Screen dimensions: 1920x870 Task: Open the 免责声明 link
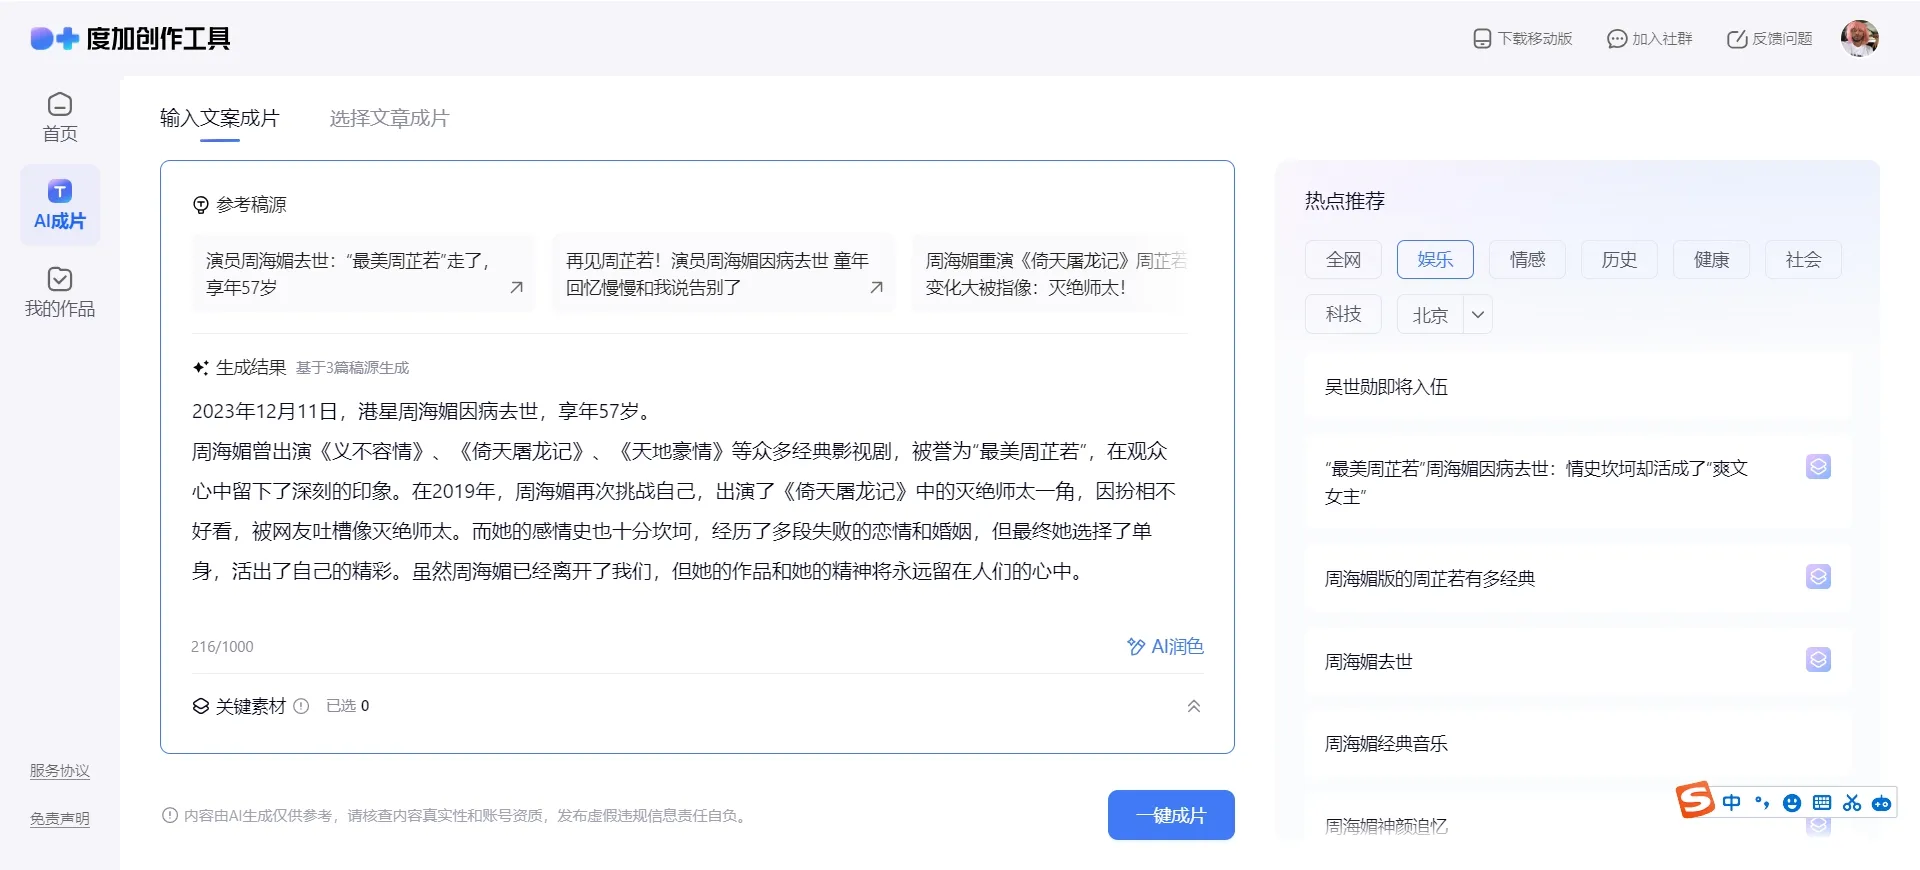(60, 819)
